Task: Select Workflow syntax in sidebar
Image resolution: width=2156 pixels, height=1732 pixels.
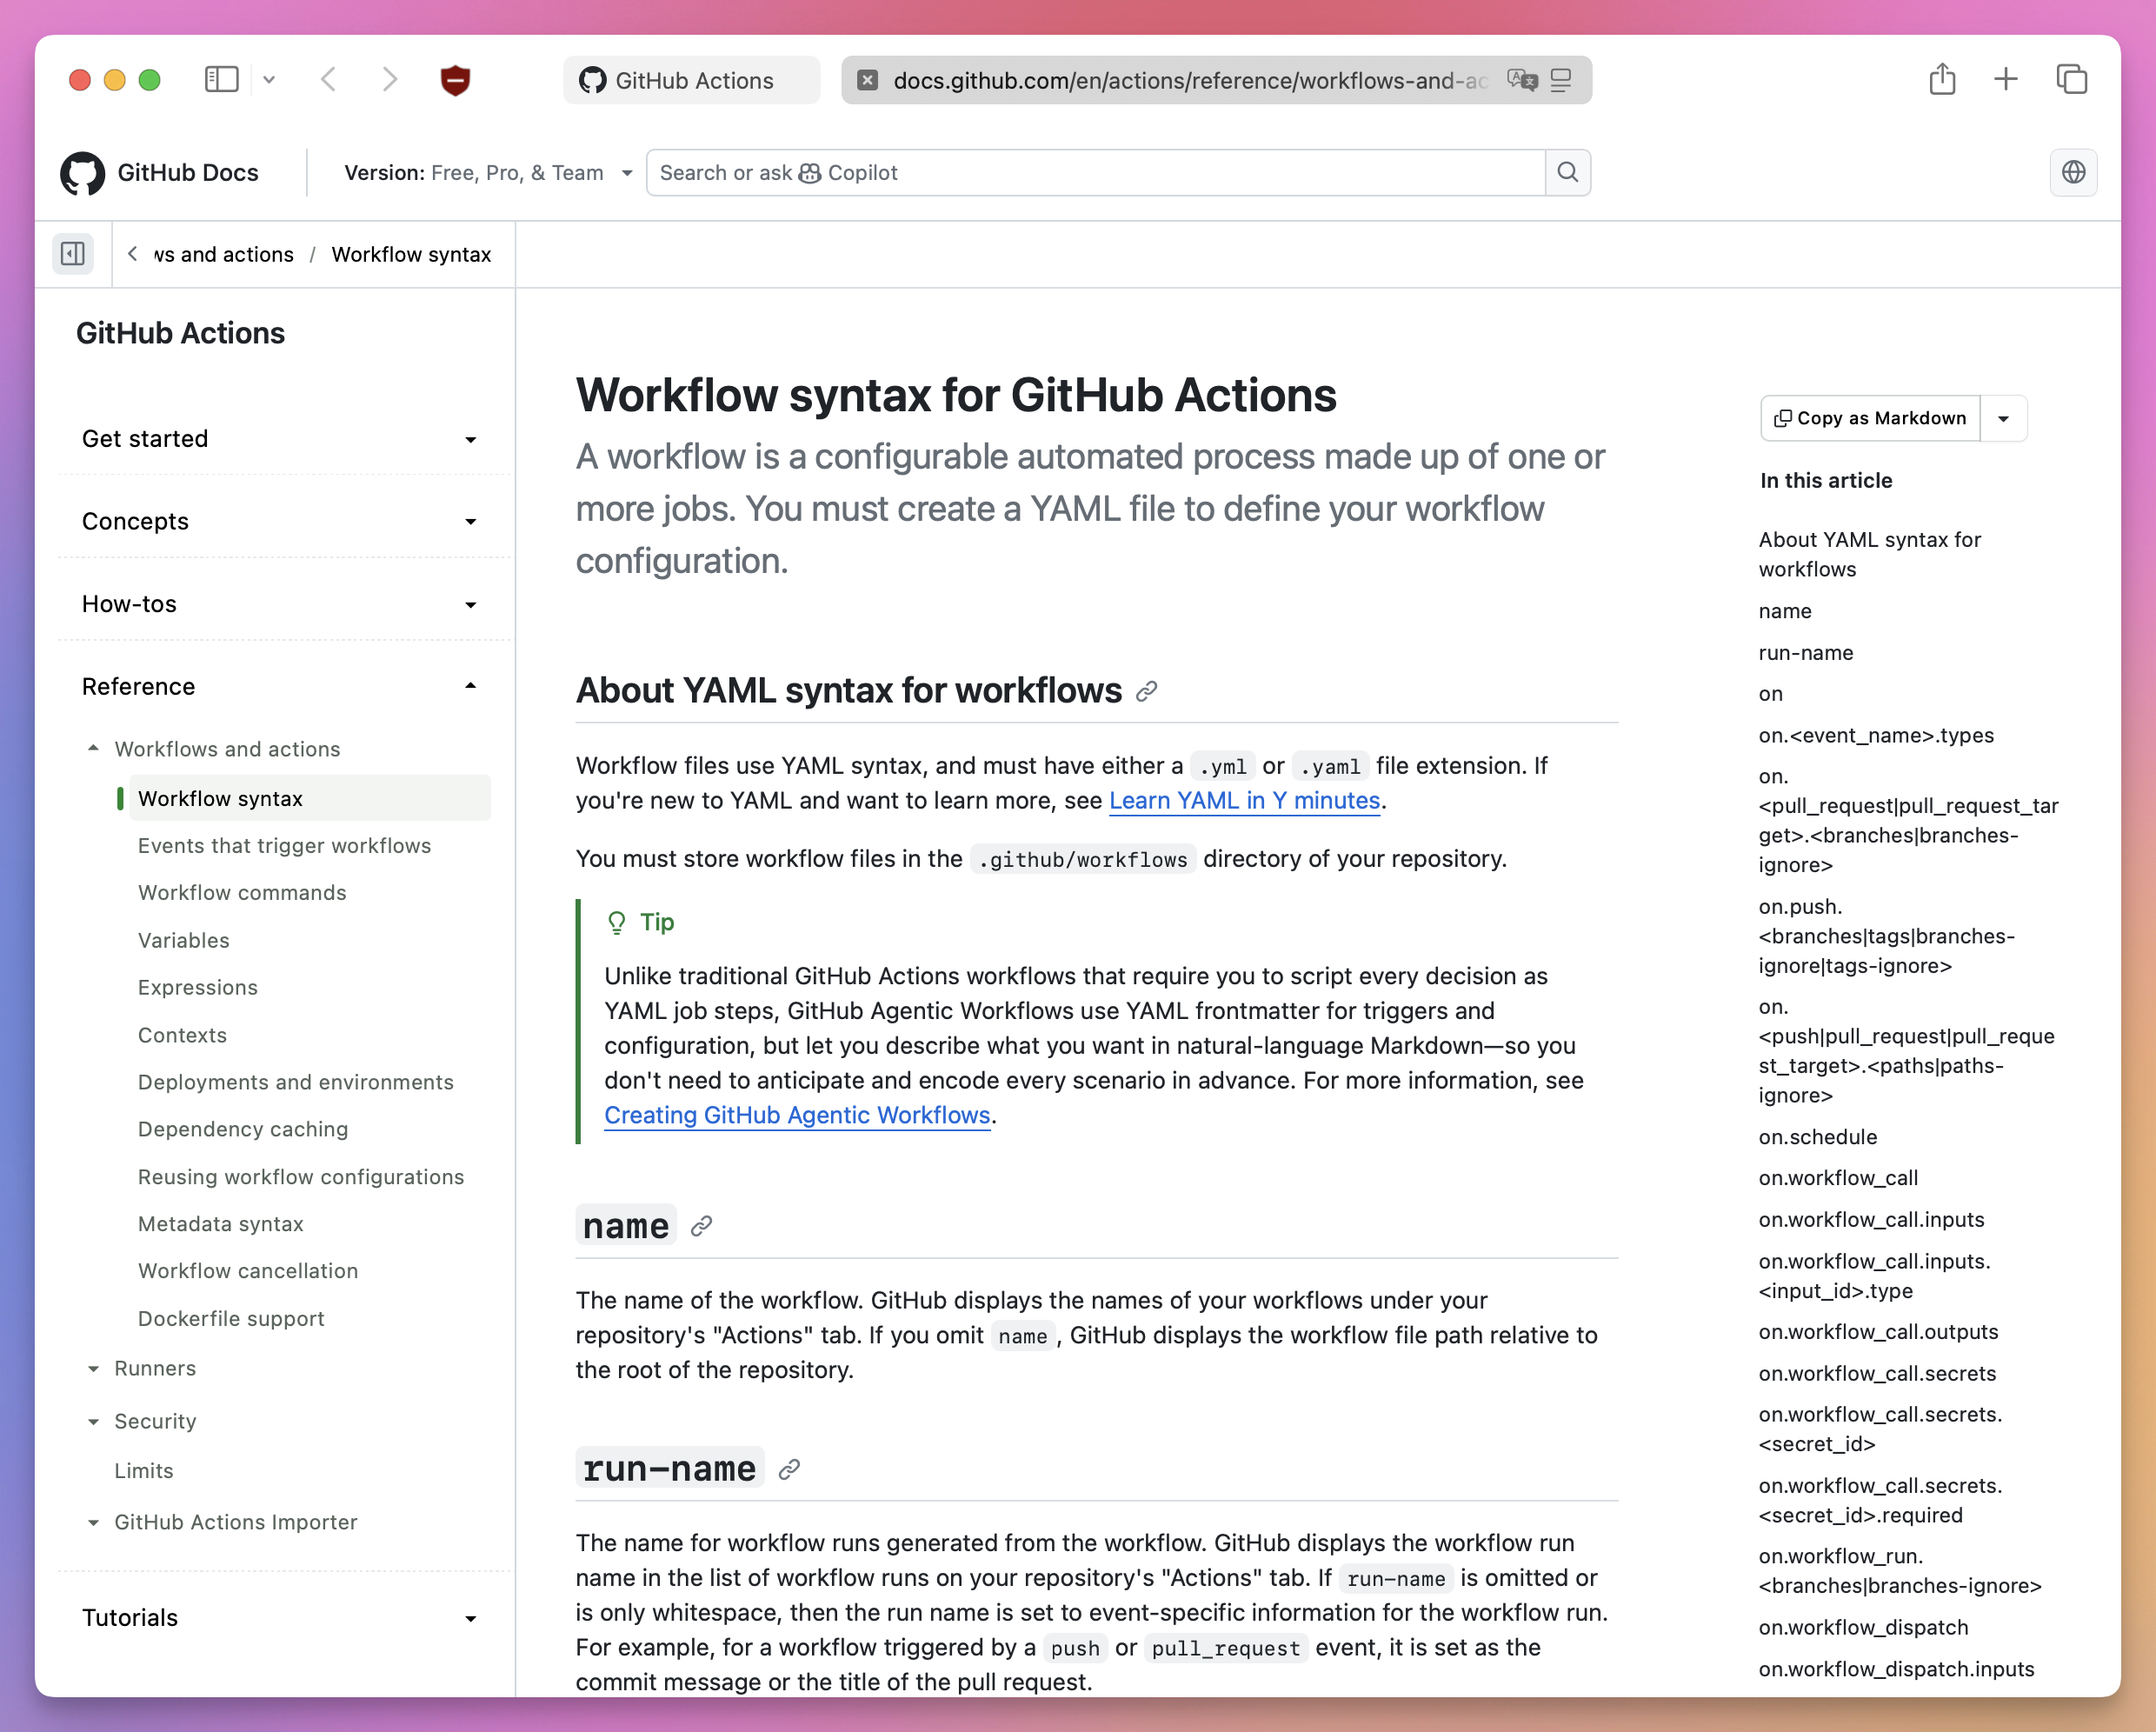Action: click(x=309, y=798)
